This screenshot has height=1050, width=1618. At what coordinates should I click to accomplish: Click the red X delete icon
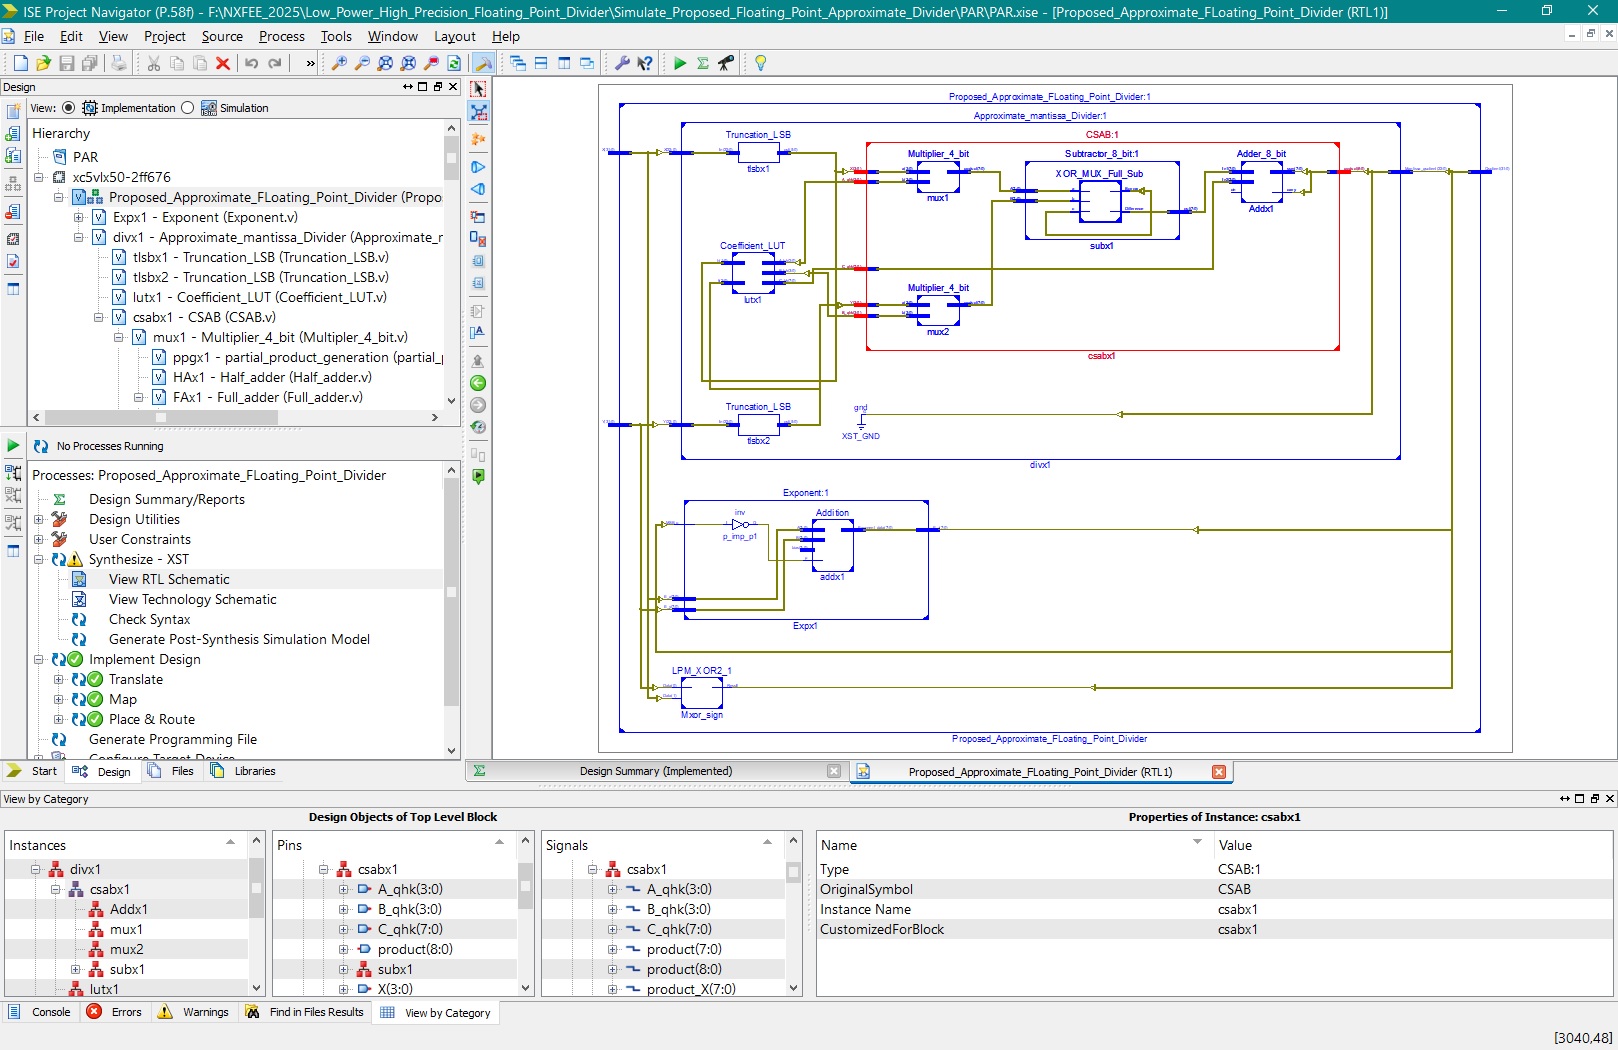click(223, 63)
